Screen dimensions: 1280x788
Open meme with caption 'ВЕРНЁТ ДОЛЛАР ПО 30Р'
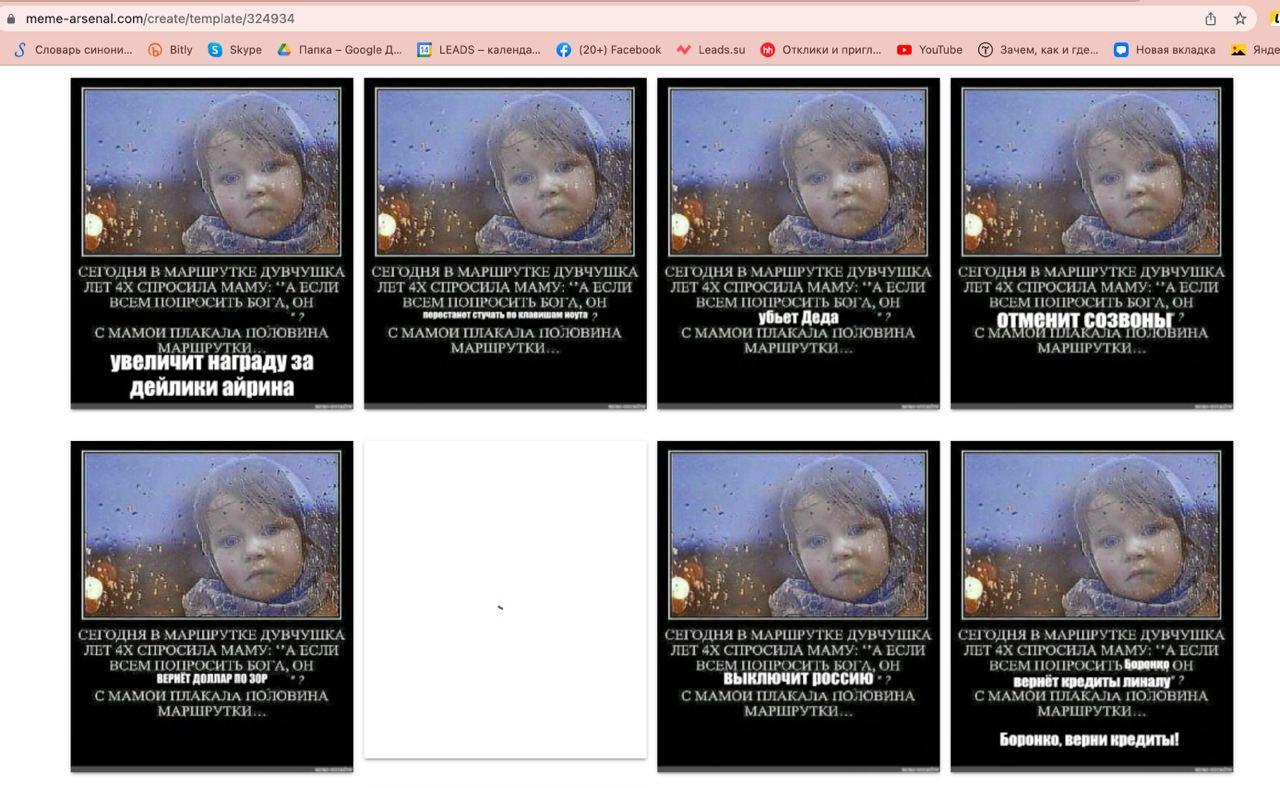click(212, 606)
